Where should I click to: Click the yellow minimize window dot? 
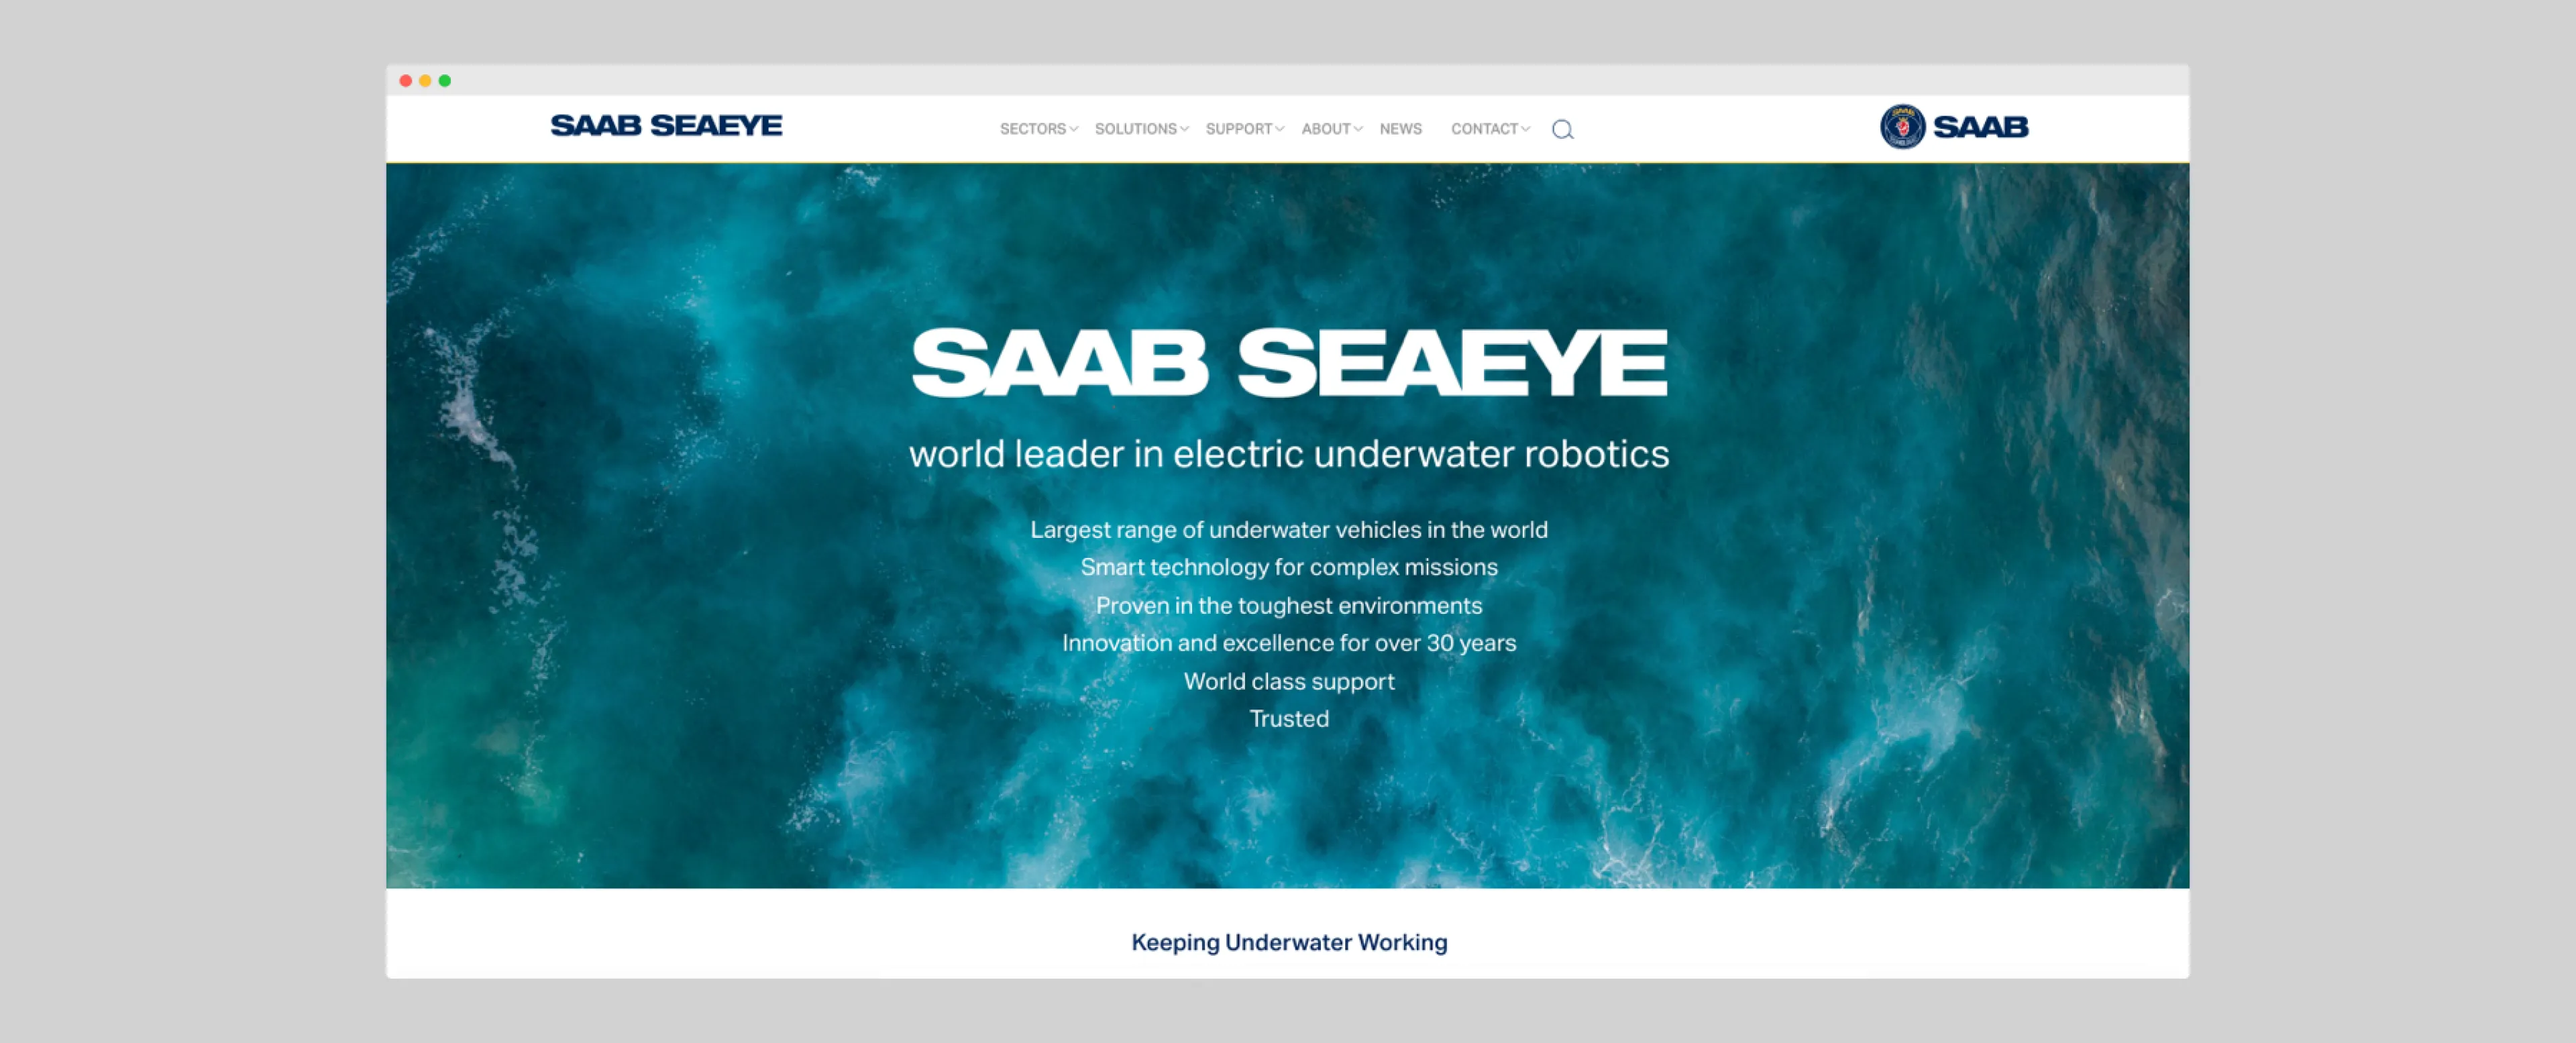point(425,81)
